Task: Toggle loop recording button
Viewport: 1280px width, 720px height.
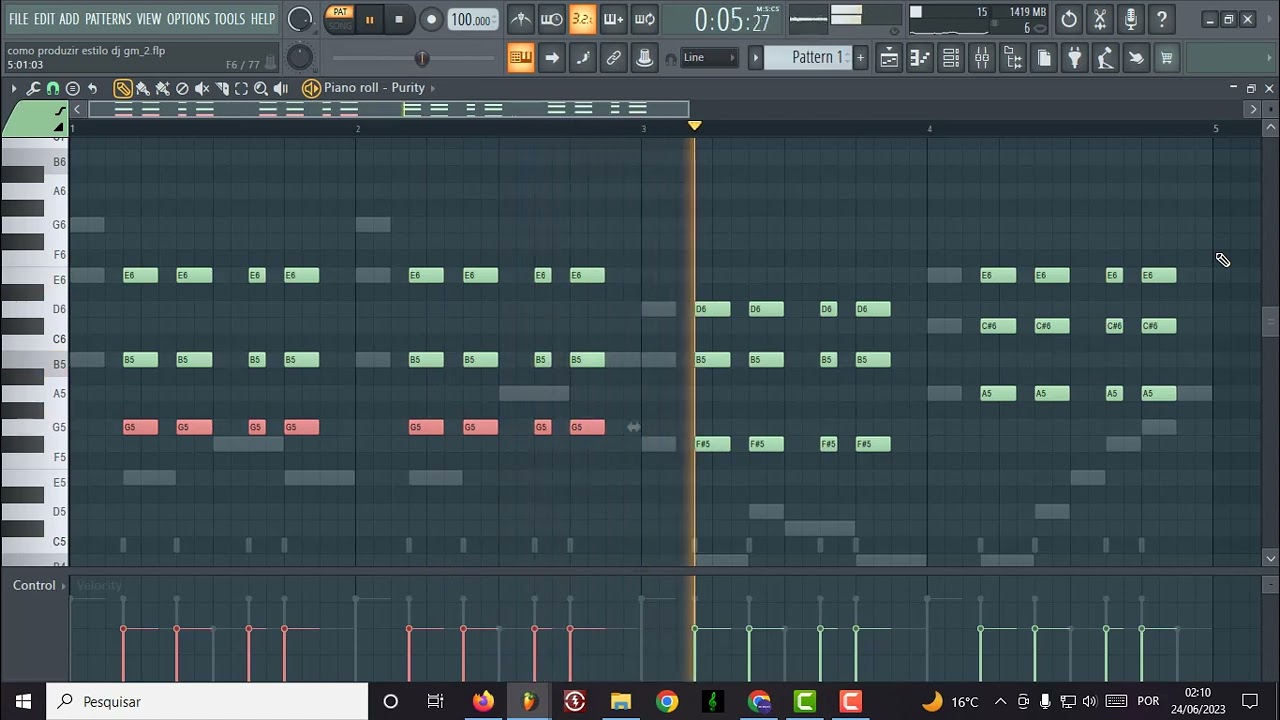Action: [x=645, y=19]
